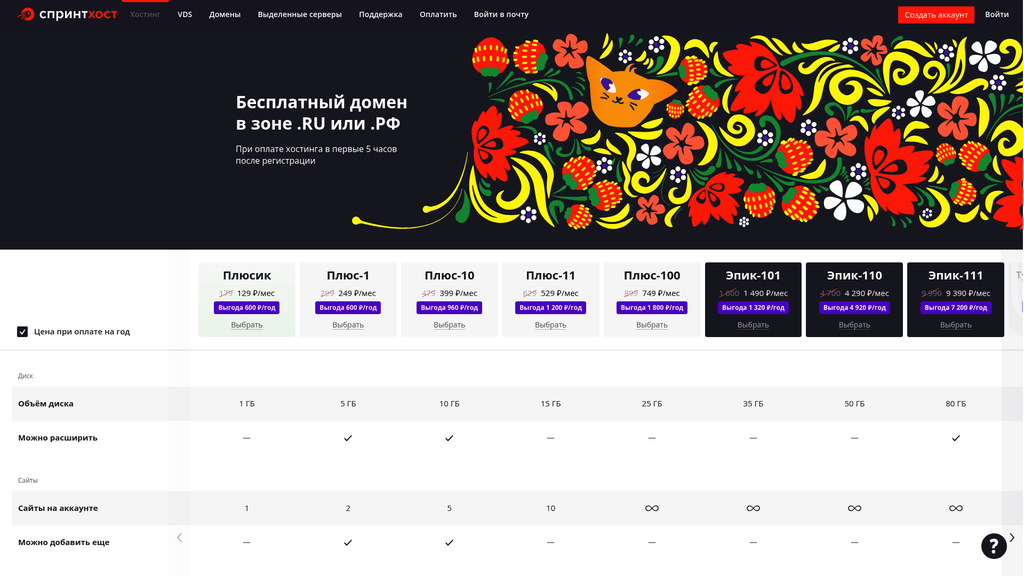Select Выбрать for the Плюсик plan

(246, 326)
